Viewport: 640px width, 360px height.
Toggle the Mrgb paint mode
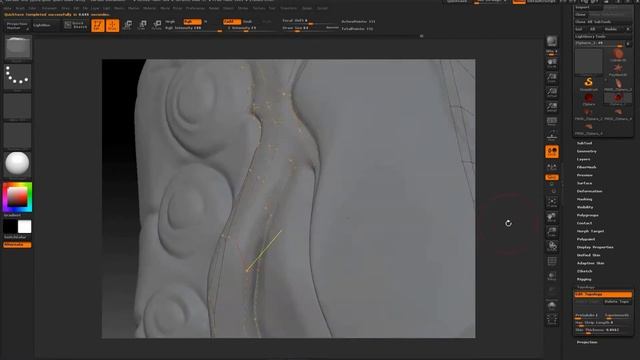coord(170,22)
